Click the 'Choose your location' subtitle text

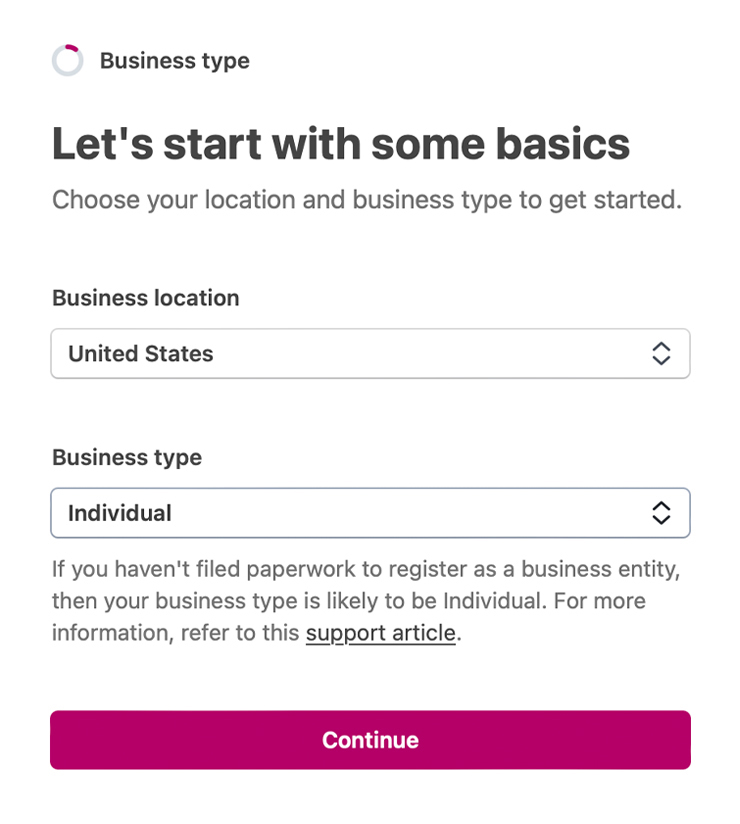point(366,199)
